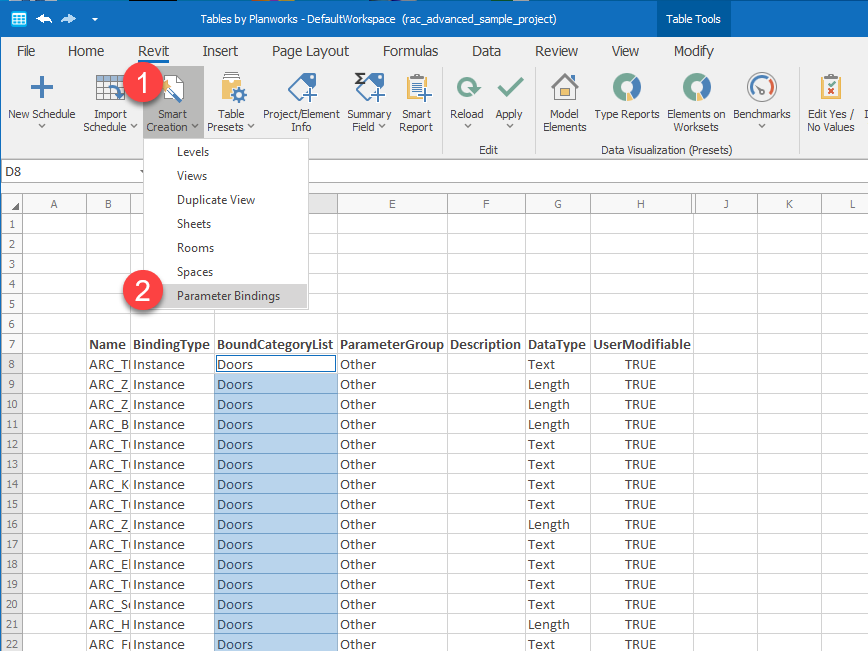Switch to the View ribbon tab
Image resolution: width=868 pixels, height=651 pixels.
(x=625, y=51)
